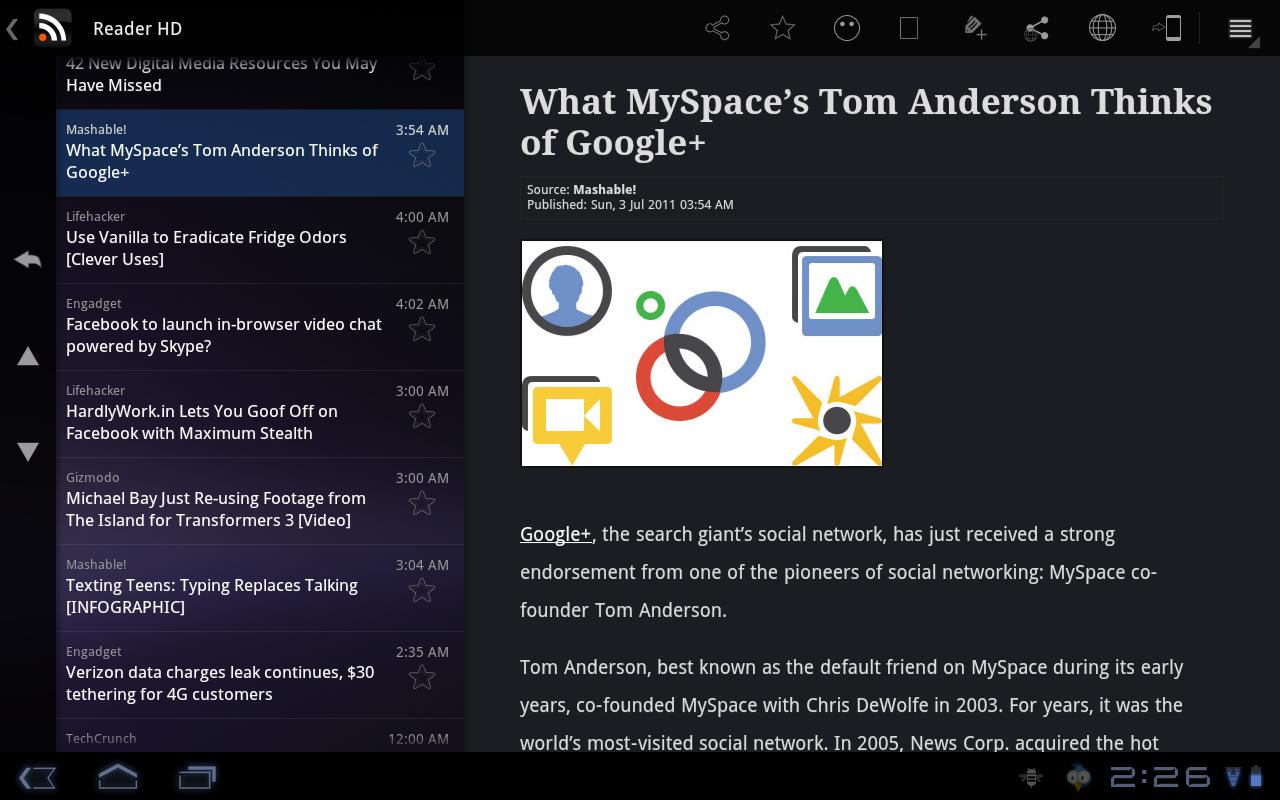The width and height of the screenshot is (1280, 800).
Task: Click the send-to-phone icon
Action: click(x=1168, y=28)
